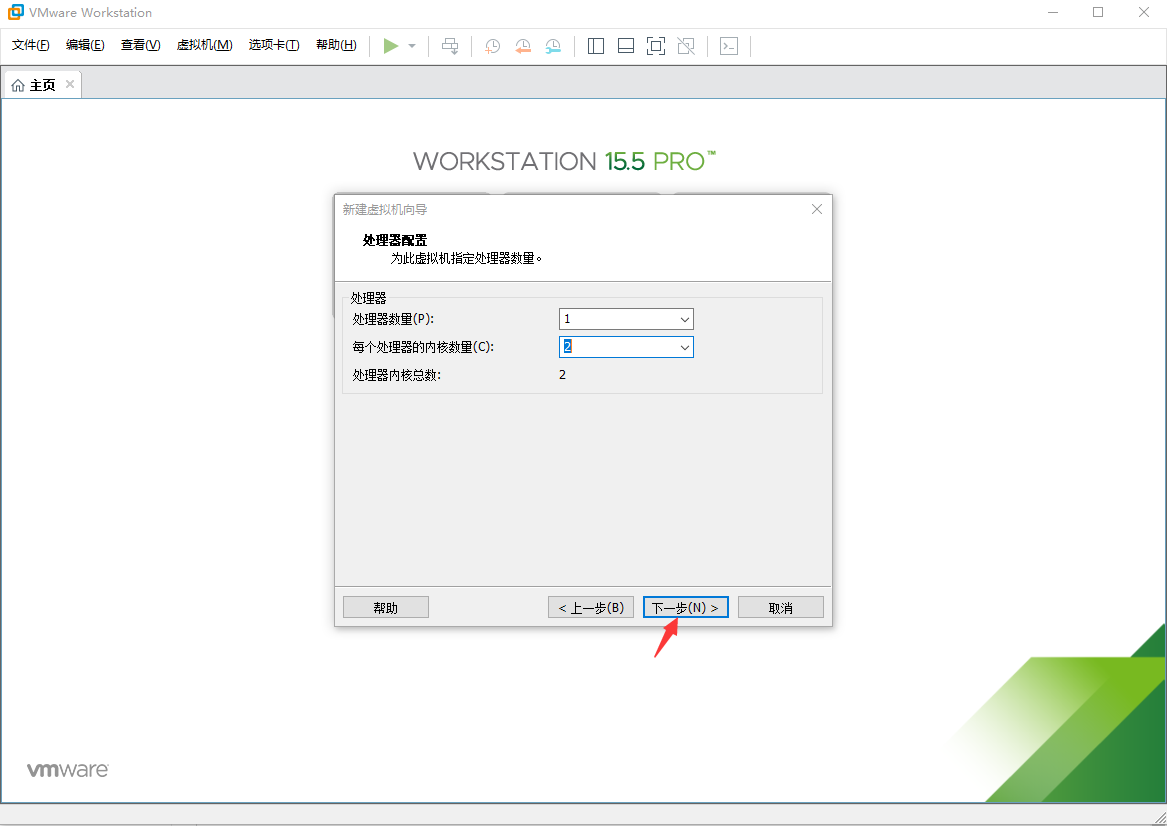
Task: Open the 选项卡(T) menu
Action: click(x=274, y=45)
